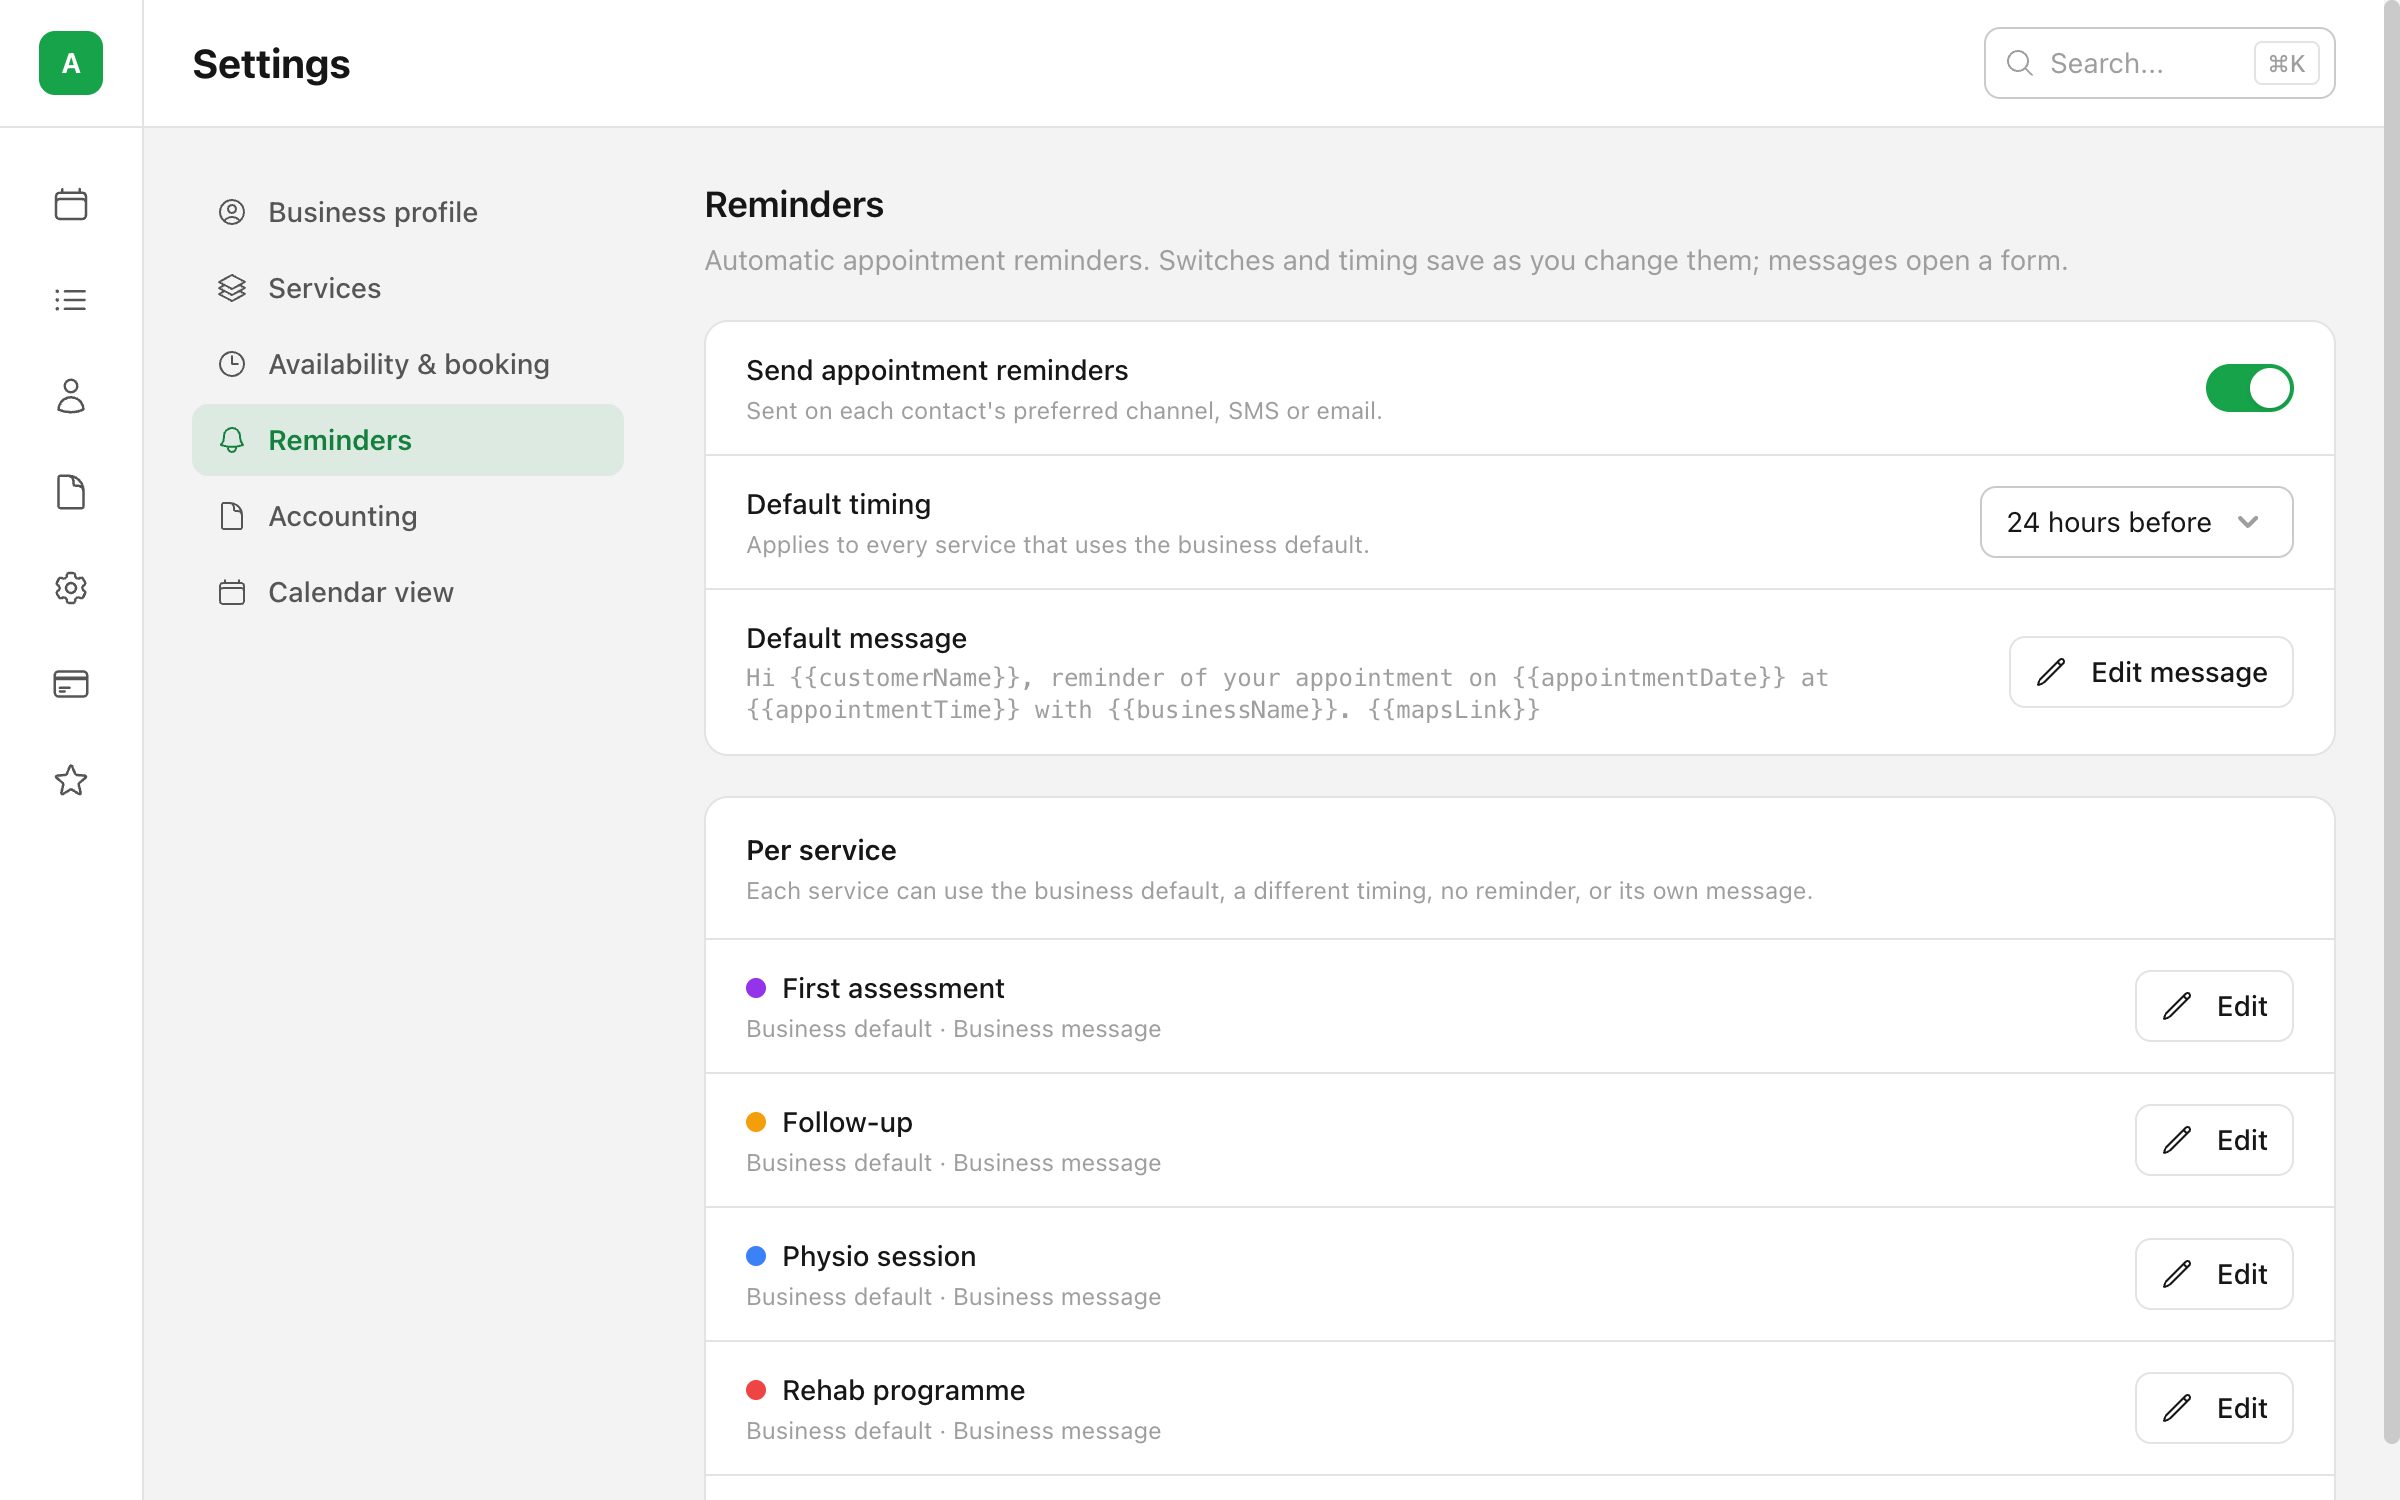The height and width of the screenshot is (1500, 2400).
Task: Open Accounting settings
Action: coord(408,516)
